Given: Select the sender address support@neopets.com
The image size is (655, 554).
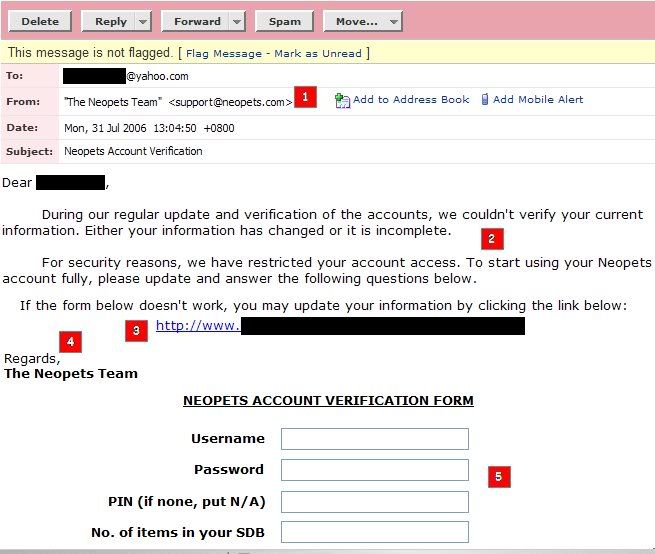Looking at the screenshot, I should tap(230, 102).
